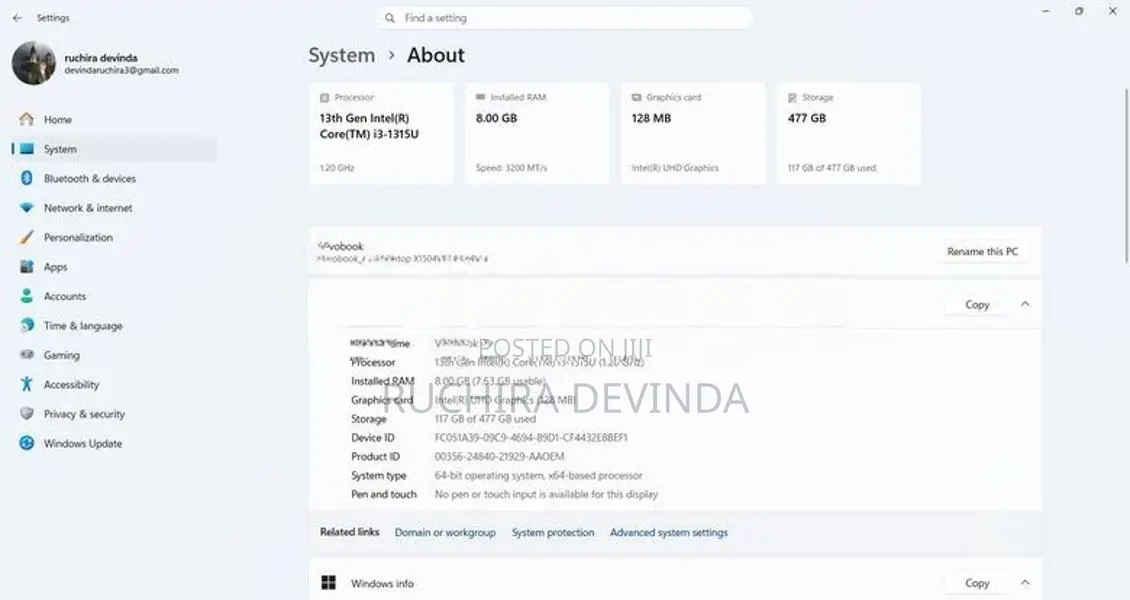Click the Installed RAM icon

[x=481, y=97]
